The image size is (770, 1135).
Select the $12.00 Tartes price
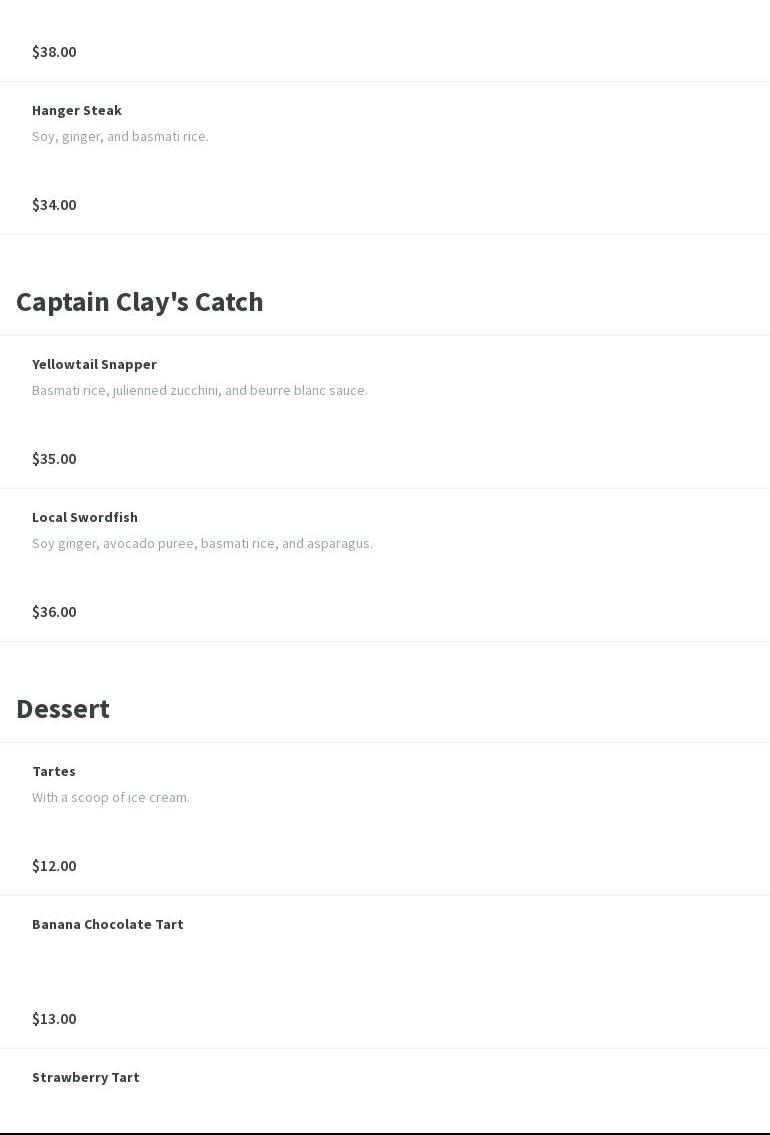click(x=54, y=866)
